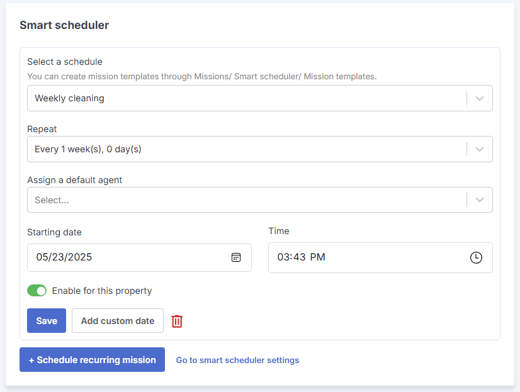Open the Weekly cleaning schedule dropdown

tap(260, 98)
